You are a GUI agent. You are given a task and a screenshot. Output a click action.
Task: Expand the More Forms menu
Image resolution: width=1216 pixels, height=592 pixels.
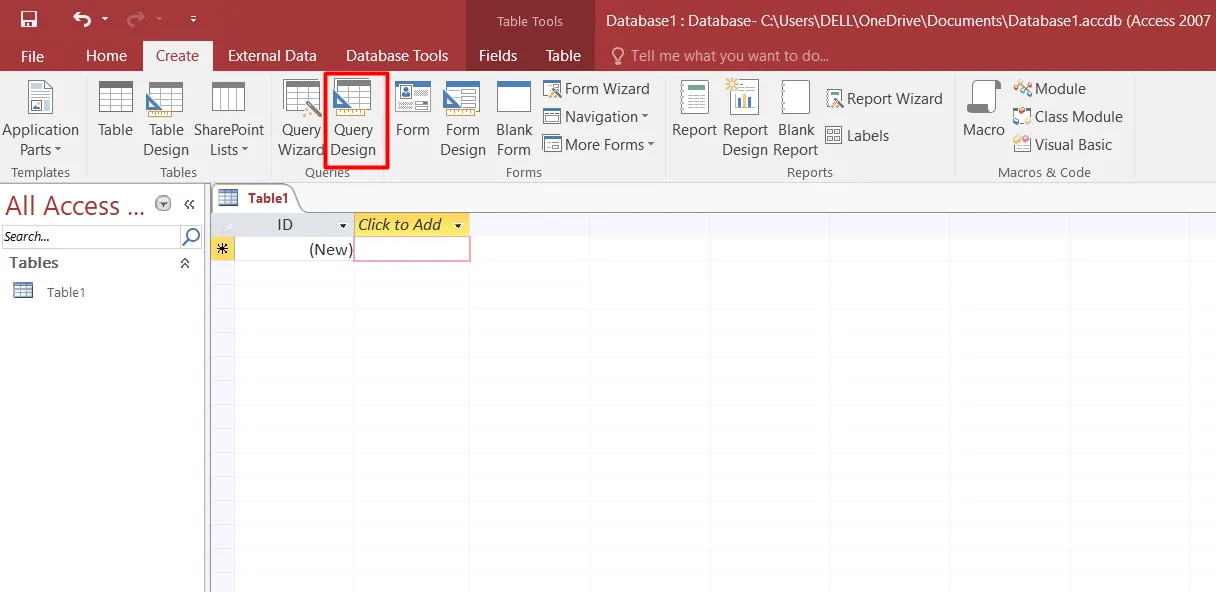[x=598, y=144]
